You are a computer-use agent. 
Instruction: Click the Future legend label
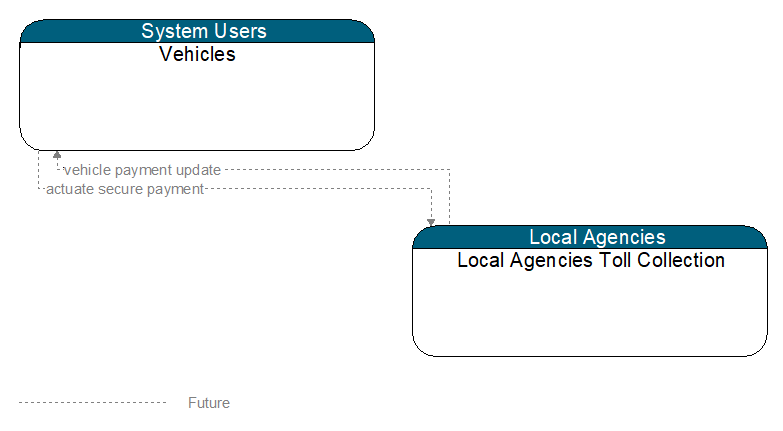click(x=209, y=403)
